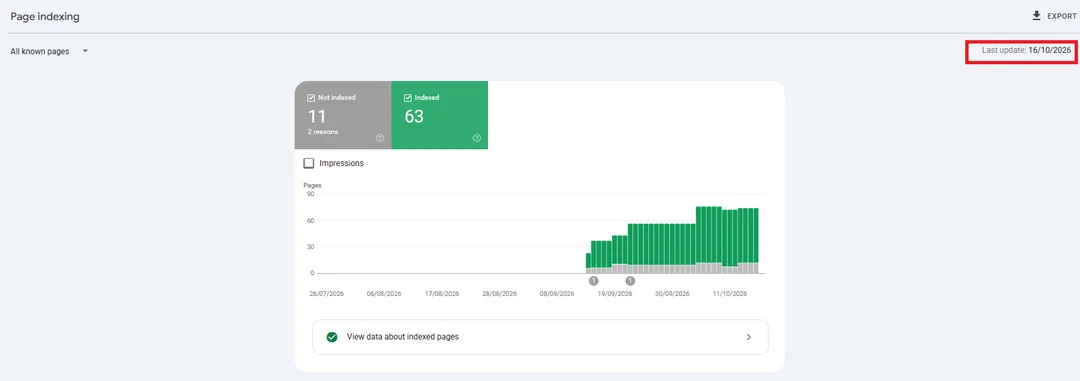Image resolution: width=1080 pixels, height=381 pixels.
Task: Click the Export download arrow icon
Action: click(1037, 16)
